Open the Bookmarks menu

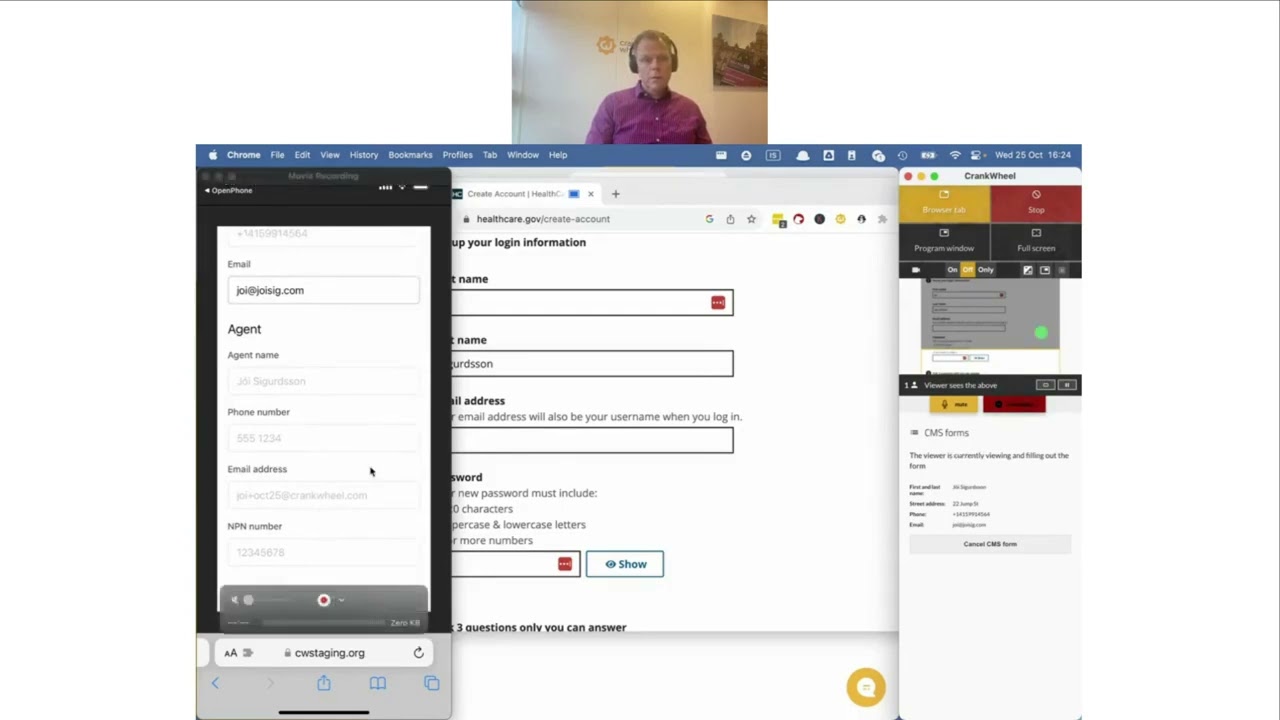(410, 155)
